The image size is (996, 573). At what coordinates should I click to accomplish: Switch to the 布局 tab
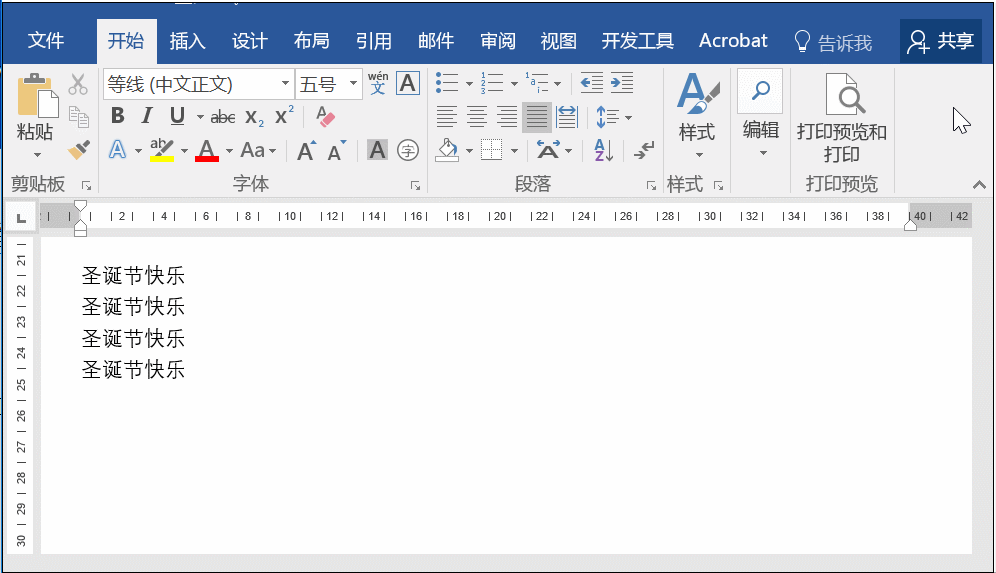[x=312, y=41]
